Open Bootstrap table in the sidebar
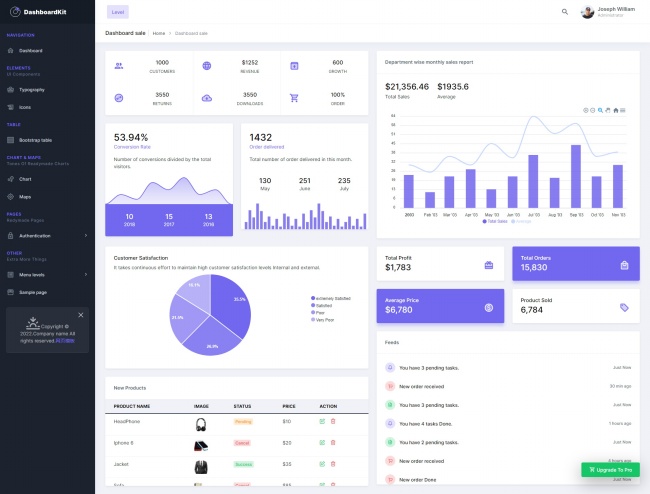The height and width of the screenshot is (494, 650). click(36, 140)
